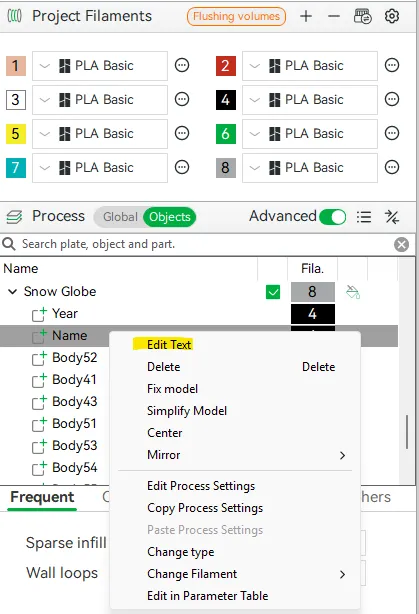Choose Edit in Parameter Table

pyautogui.click(x=235, y=596)
